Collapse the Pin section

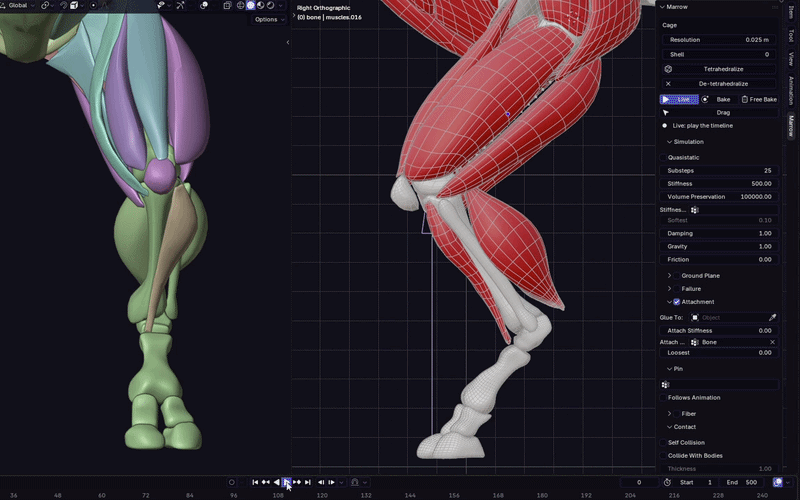pyautogui.click(x=669, y=369)
